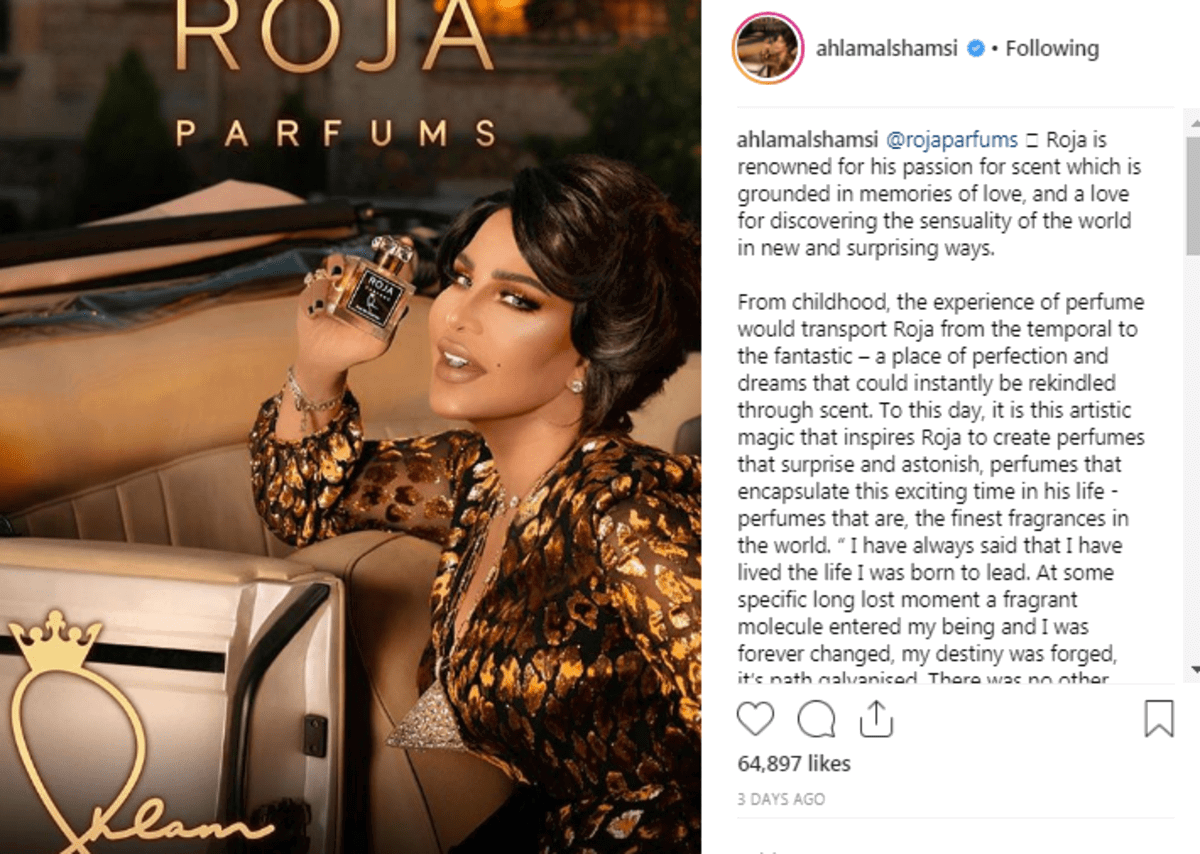Click the caption scrollbar thumb
Screen dimensions: 1200x854
tap(1192, 195)
